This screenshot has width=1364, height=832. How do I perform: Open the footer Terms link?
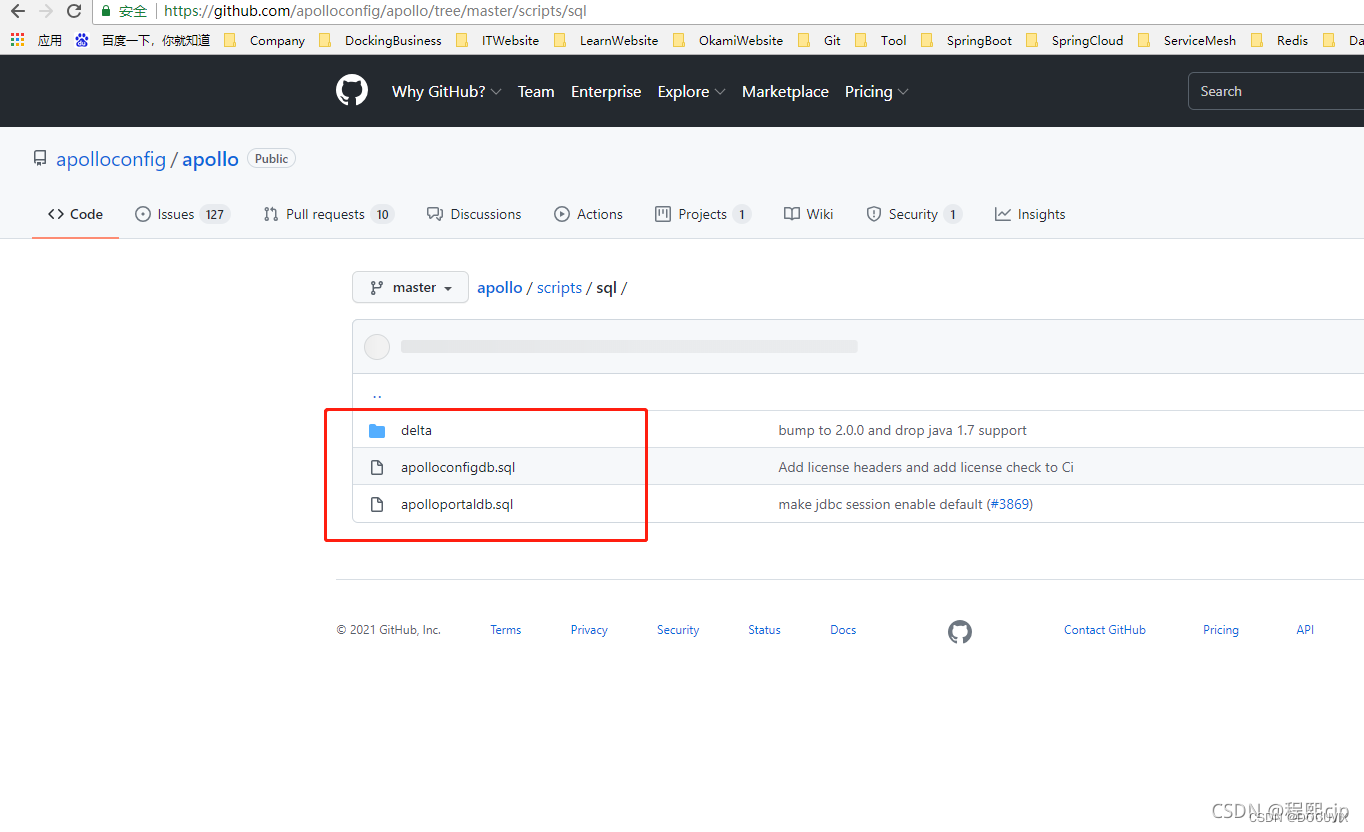[506, 630]
